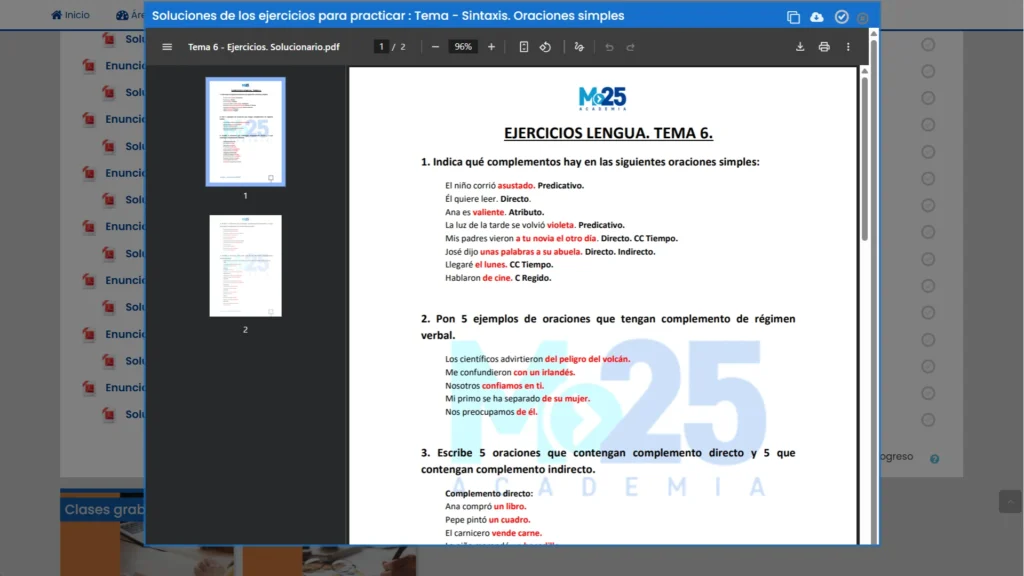The image size is (1024, 576).
Task: Click the cloud download icon in title bar
Action: [817, 17]
